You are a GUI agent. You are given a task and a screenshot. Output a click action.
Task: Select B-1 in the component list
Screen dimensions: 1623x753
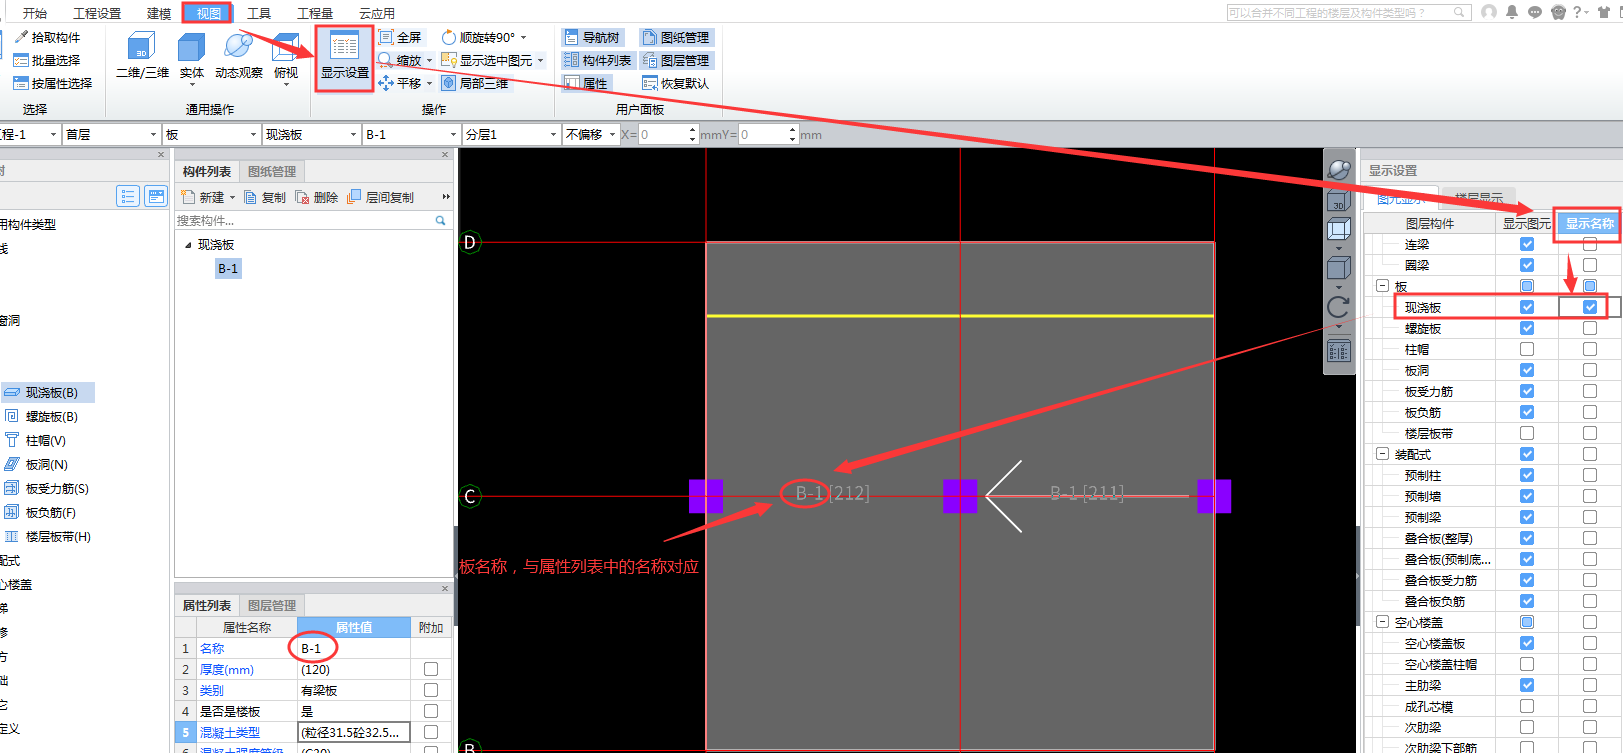pos(228,268)
